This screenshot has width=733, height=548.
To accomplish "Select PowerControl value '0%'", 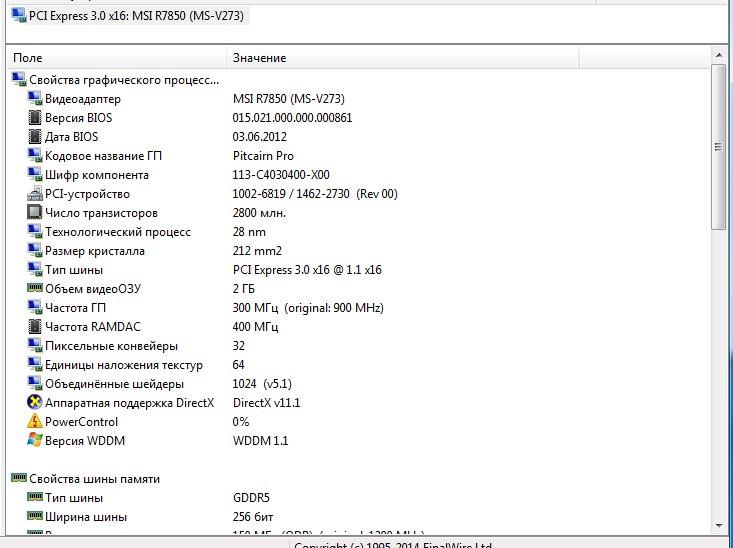I will tap(241, 422).
